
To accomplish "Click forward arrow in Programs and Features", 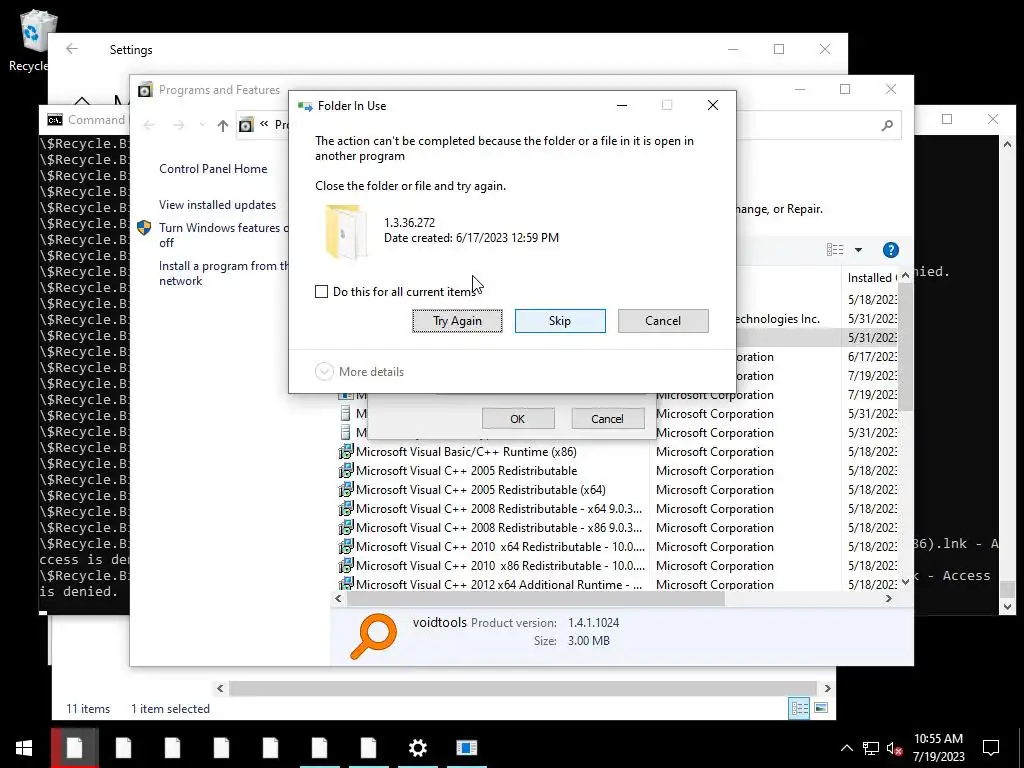I will coord(178,125).
